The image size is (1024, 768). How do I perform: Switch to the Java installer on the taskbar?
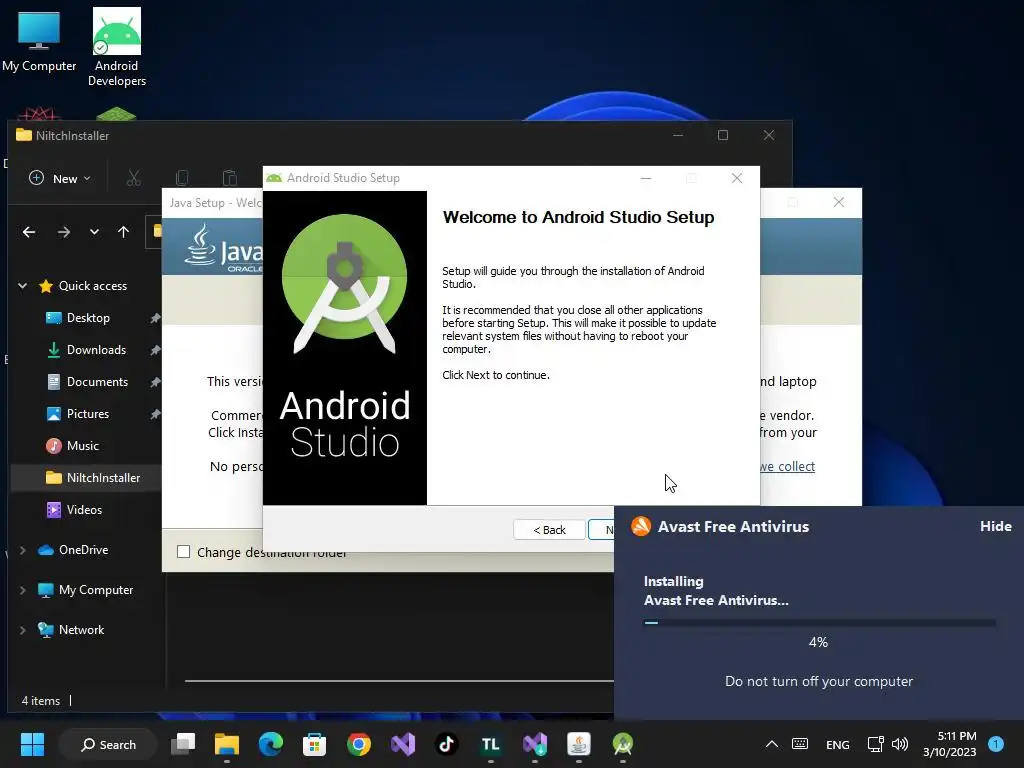coord(579,744)
